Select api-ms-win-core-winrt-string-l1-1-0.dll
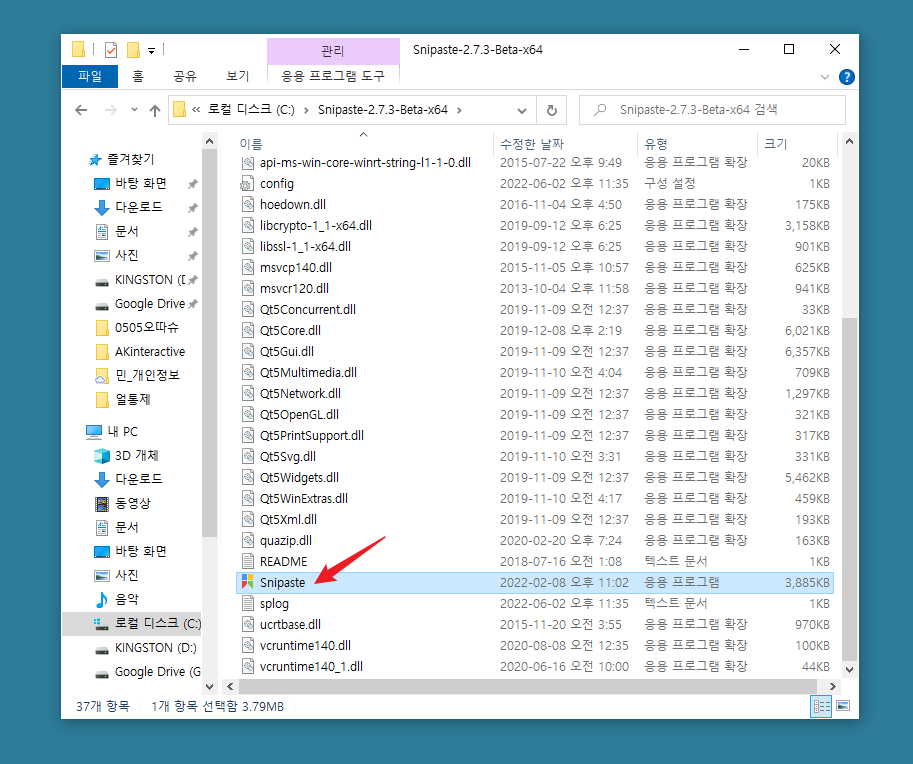Image resolution: width=913 pixels, height=764 pixels. click(x=365, y=163)
